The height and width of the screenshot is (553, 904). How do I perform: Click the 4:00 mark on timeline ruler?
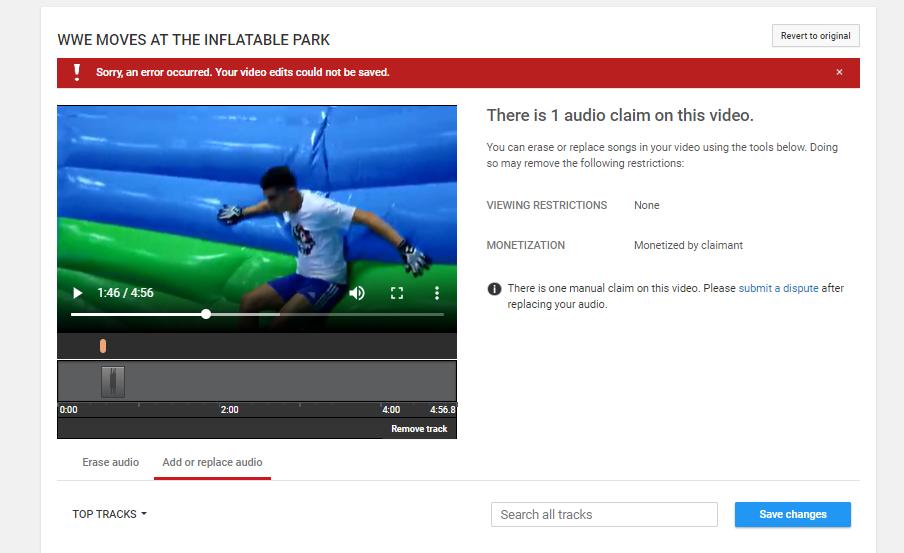click(391, 410)
